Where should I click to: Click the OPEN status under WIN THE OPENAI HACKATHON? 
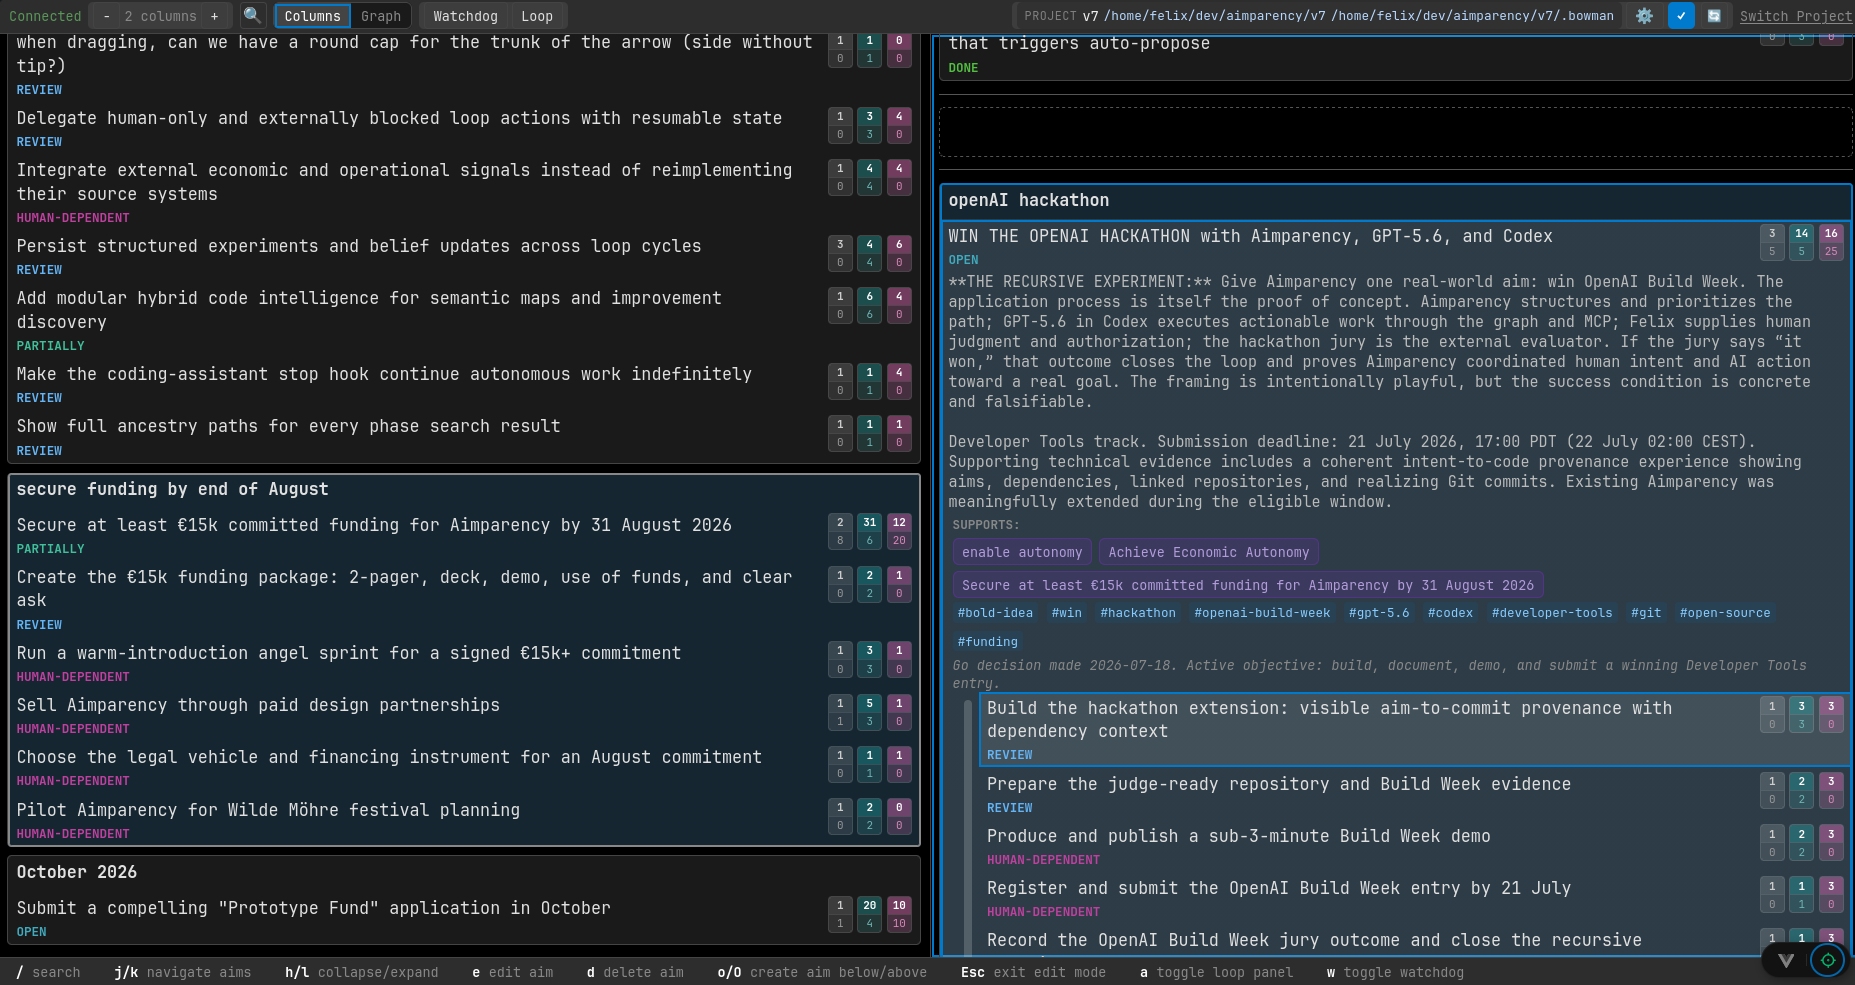(964, 260)
